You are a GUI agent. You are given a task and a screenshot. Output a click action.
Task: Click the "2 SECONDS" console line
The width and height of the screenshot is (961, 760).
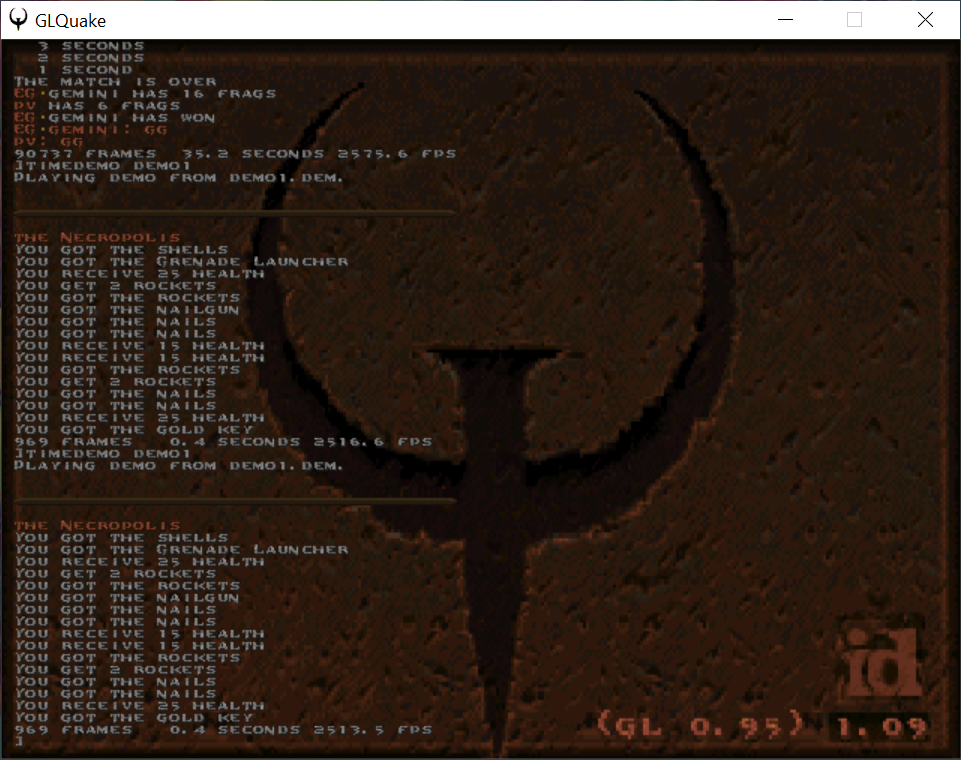(x=91, y=58)
